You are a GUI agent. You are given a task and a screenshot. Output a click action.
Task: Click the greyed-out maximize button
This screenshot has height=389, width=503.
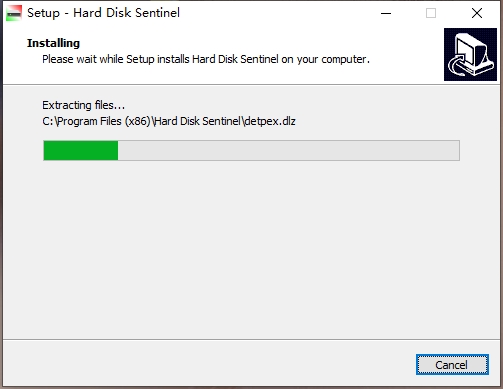(x=431, y=13)
